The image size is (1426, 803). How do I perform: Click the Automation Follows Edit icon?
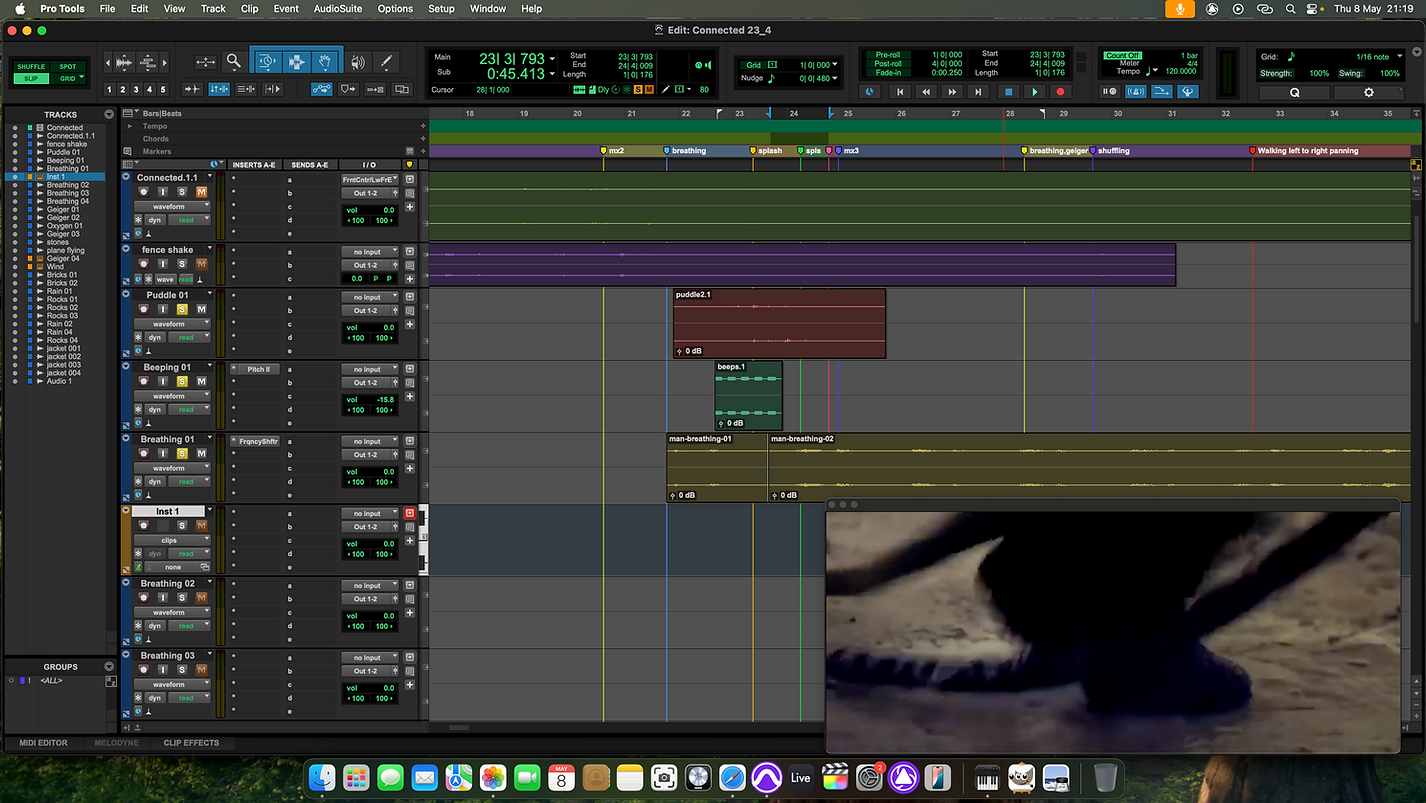322,89
